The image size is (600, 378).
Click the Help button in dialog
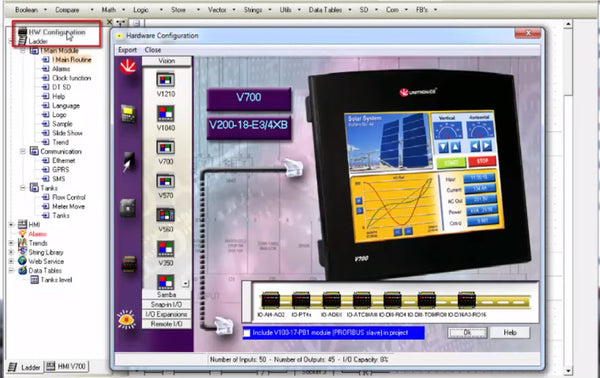[x=510, y=333]
